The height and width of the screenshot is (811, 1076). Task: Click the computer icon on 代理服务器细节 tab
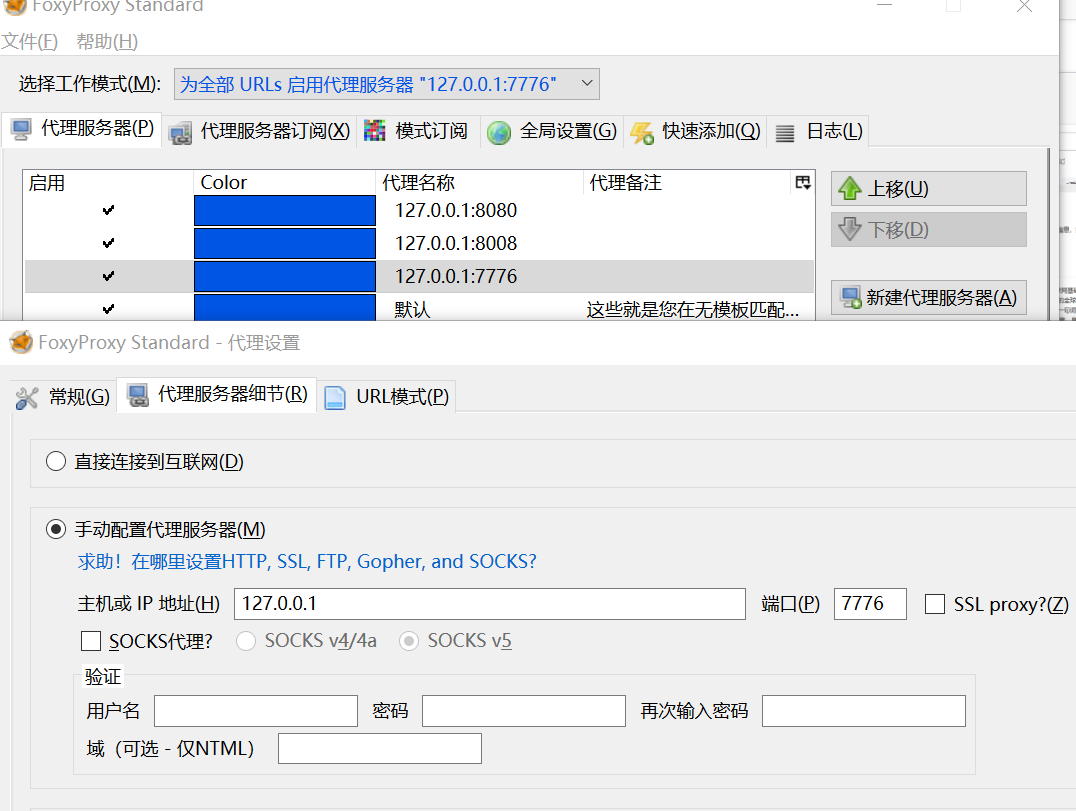138,395
